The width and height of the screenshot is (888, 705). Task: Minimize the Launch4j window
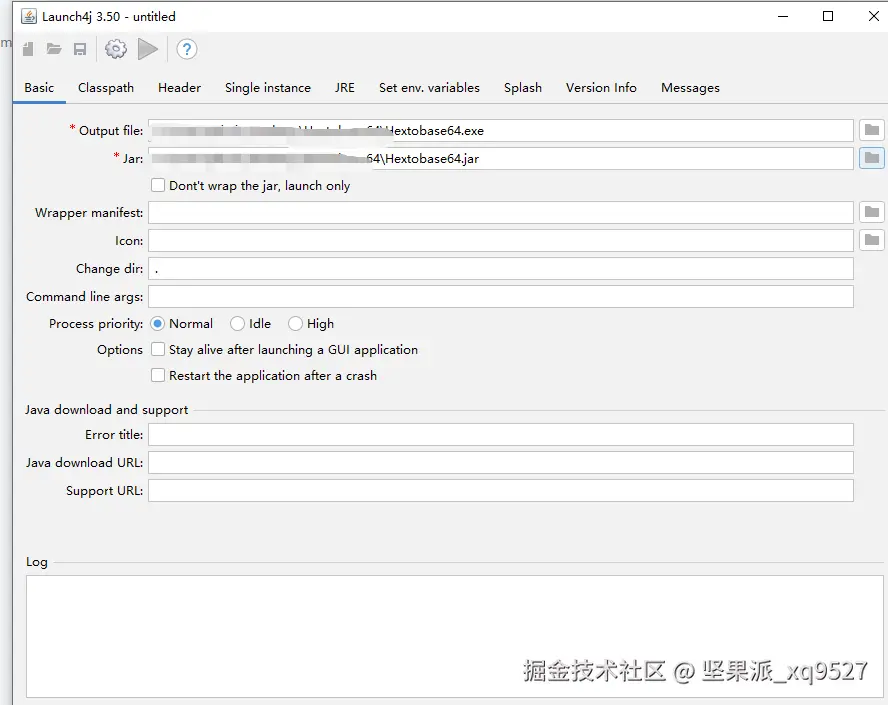pyautogui.click(x=783, y=16)
